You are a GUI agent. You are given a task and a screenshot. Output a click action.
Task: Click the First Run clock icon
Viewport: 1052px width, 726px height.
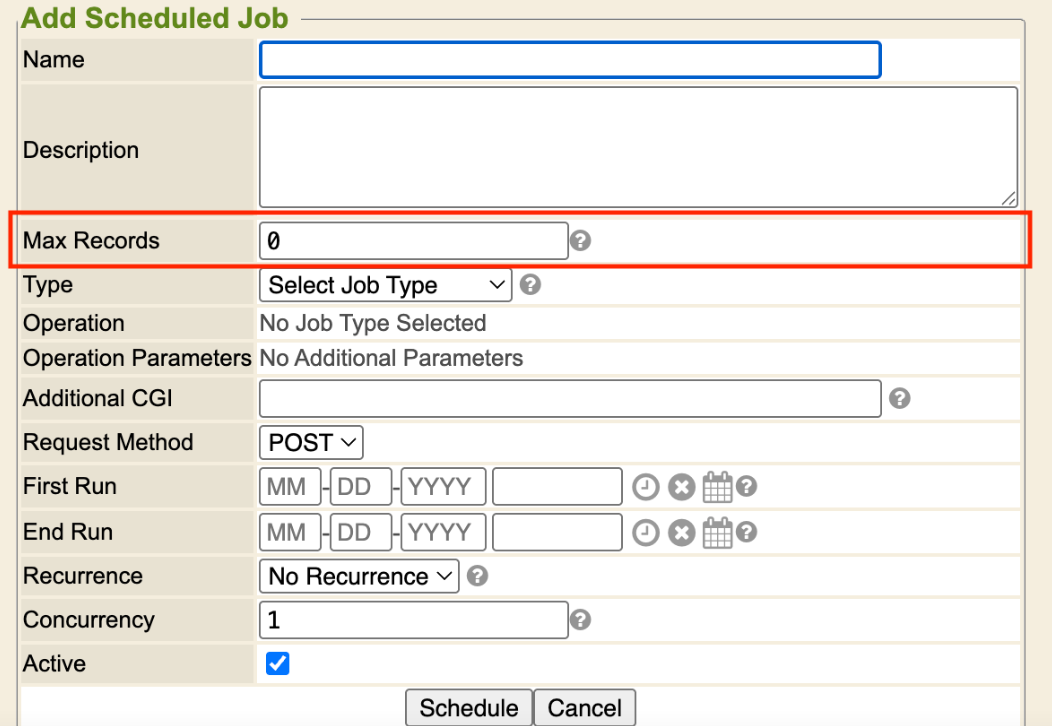[647, 487]
